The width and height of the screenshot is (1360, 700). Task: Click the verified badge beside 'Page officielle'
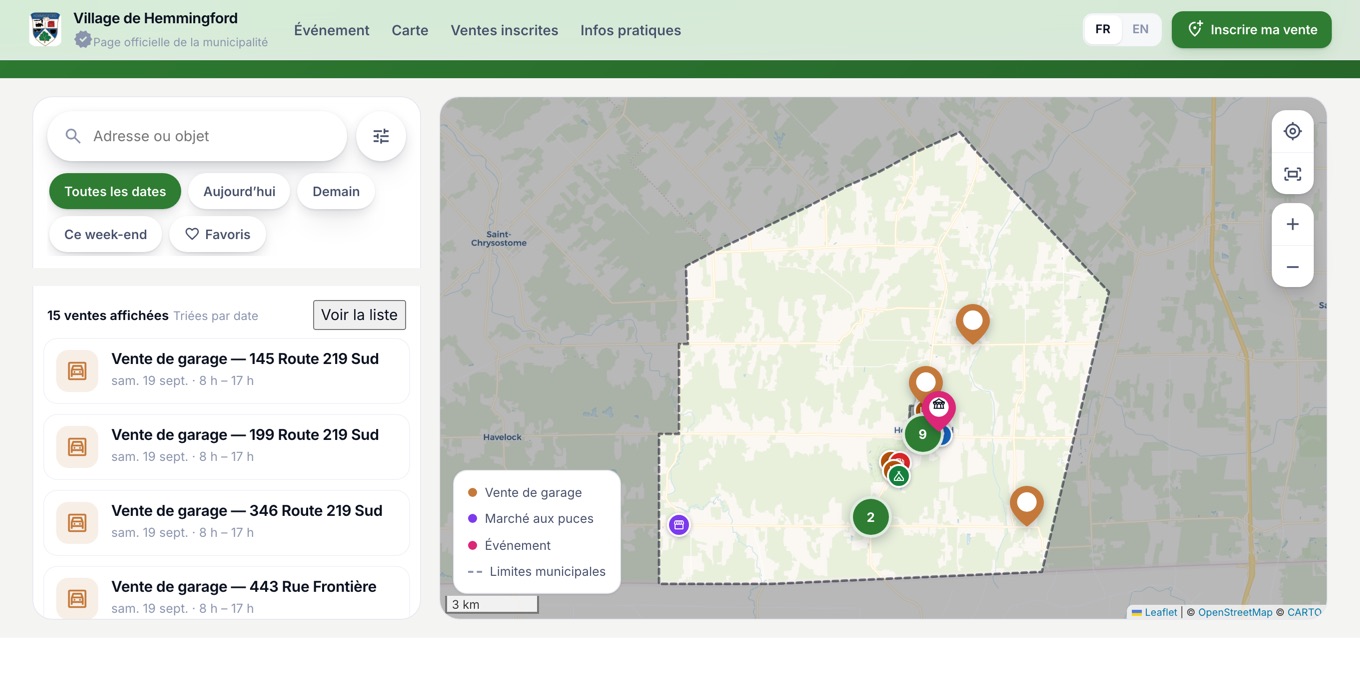83,40
